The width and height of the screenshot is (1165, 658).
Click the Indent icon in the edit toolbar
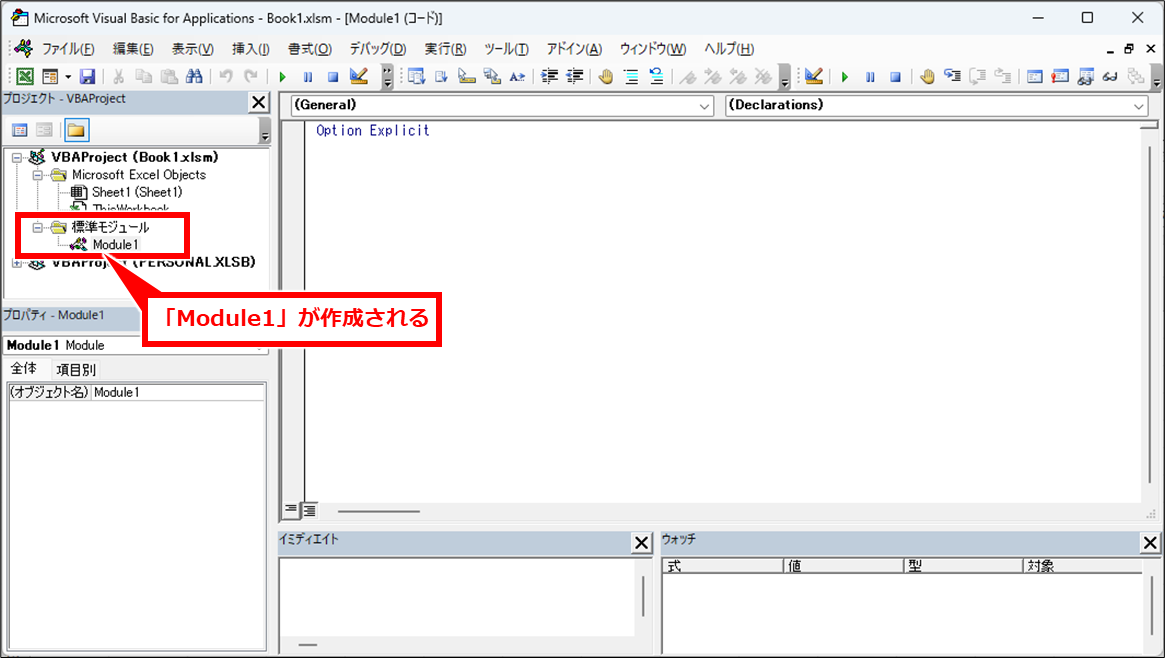[x=549, y=76]
